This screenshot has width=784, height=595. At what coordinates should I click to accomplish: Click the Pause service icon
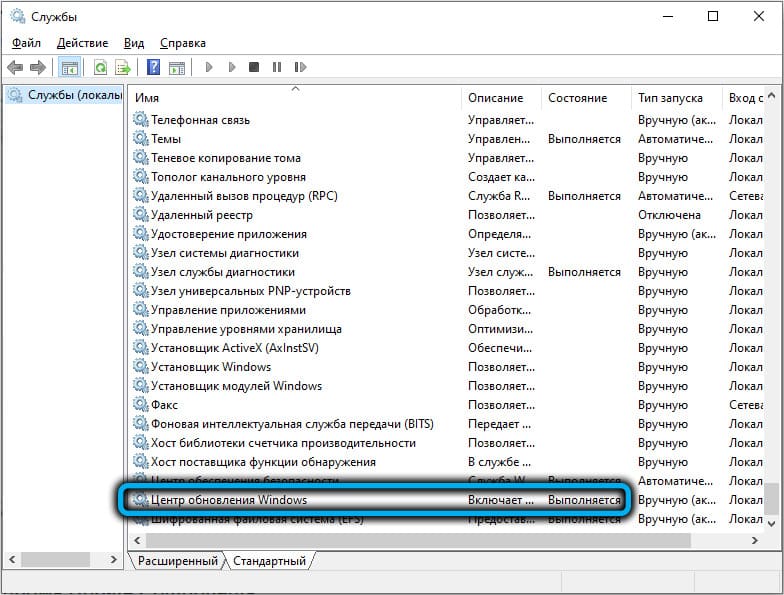click(276, 67)
